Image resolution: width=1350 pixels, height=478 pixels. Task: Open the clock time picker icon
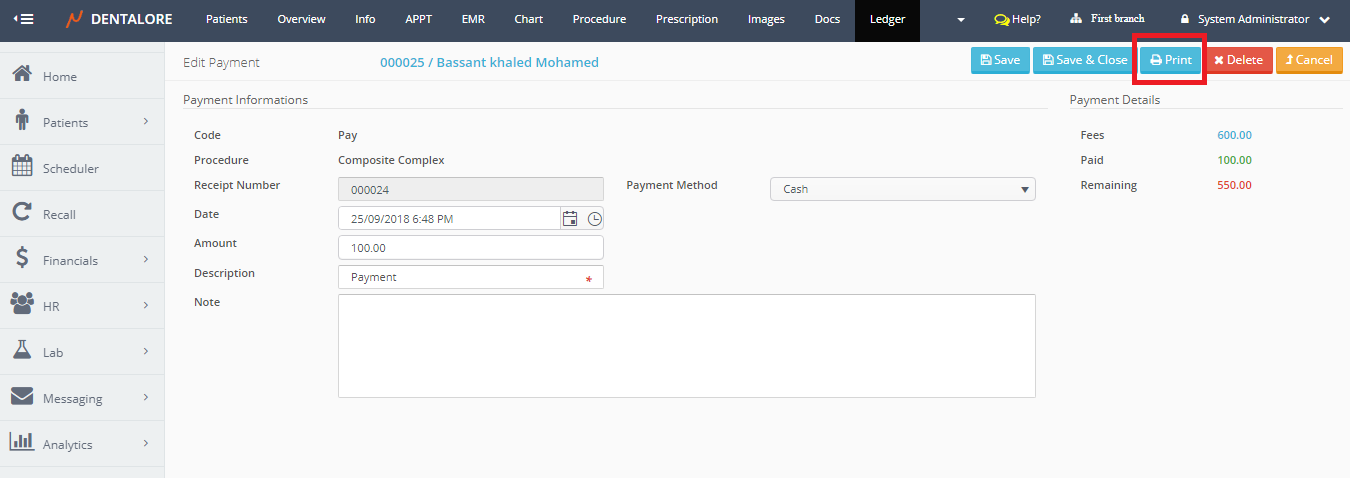coord(594,219)
